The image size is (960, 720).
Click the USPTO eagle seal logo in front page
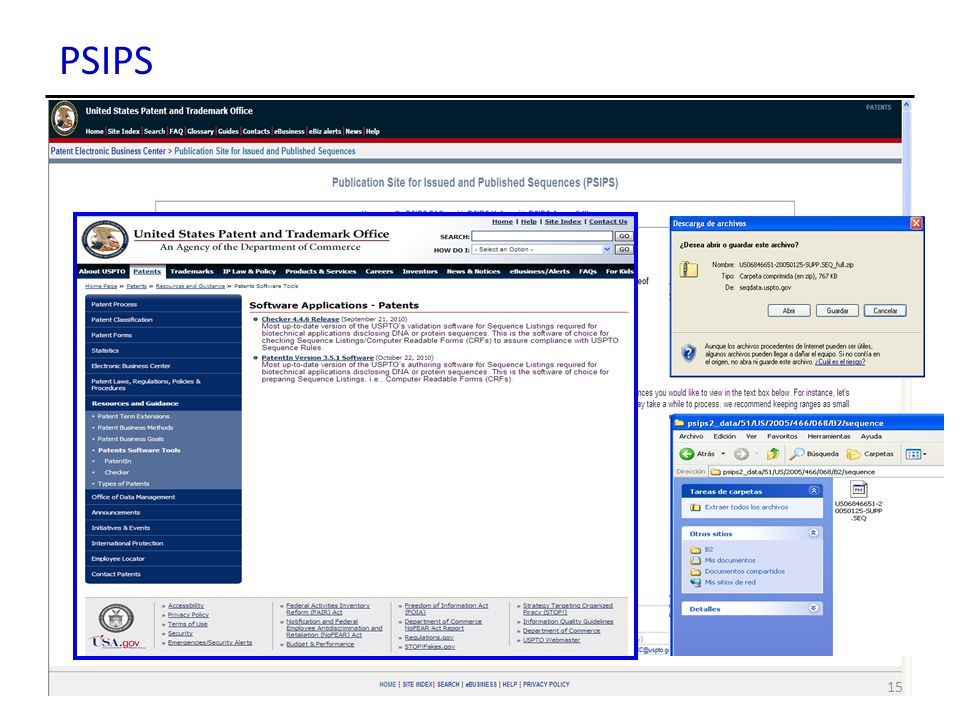(105, 239)
